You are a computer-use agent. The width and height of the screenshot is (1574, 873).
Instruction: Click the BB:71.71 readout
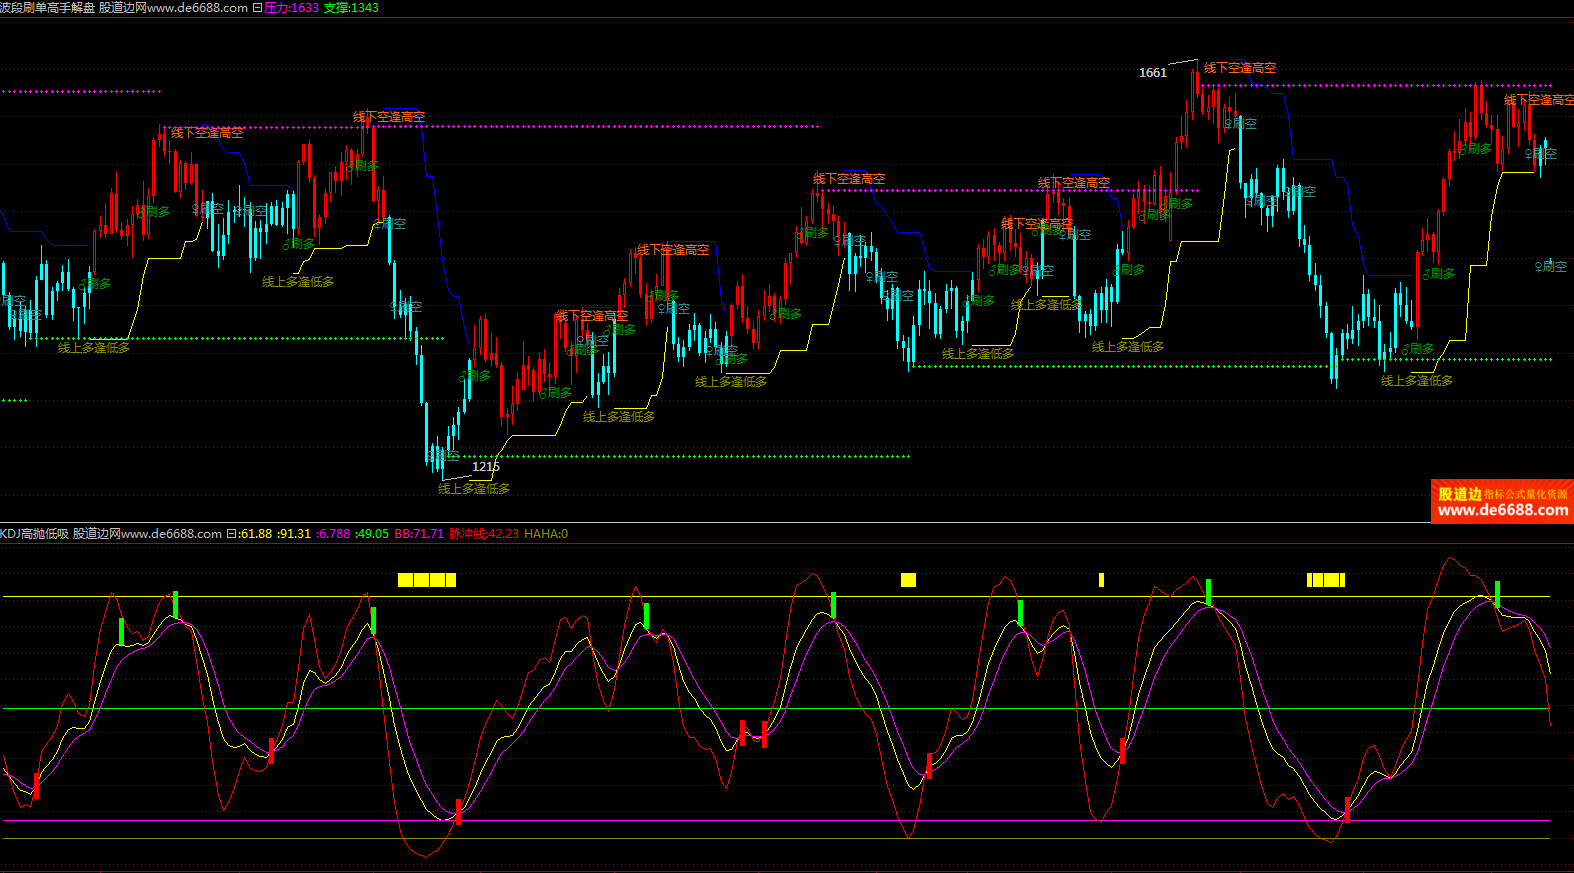419,534
